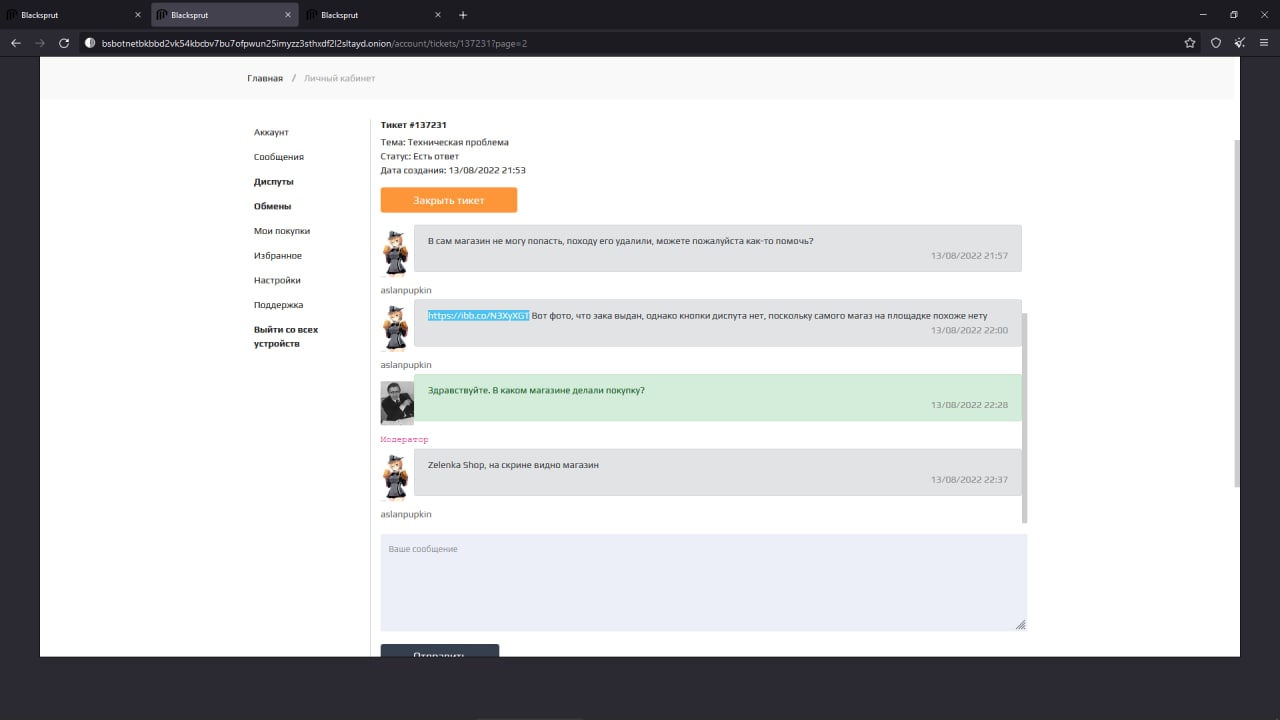Close the first Blacksprut tab
This screenshot has width=1280, height=720.
(138, 15)
